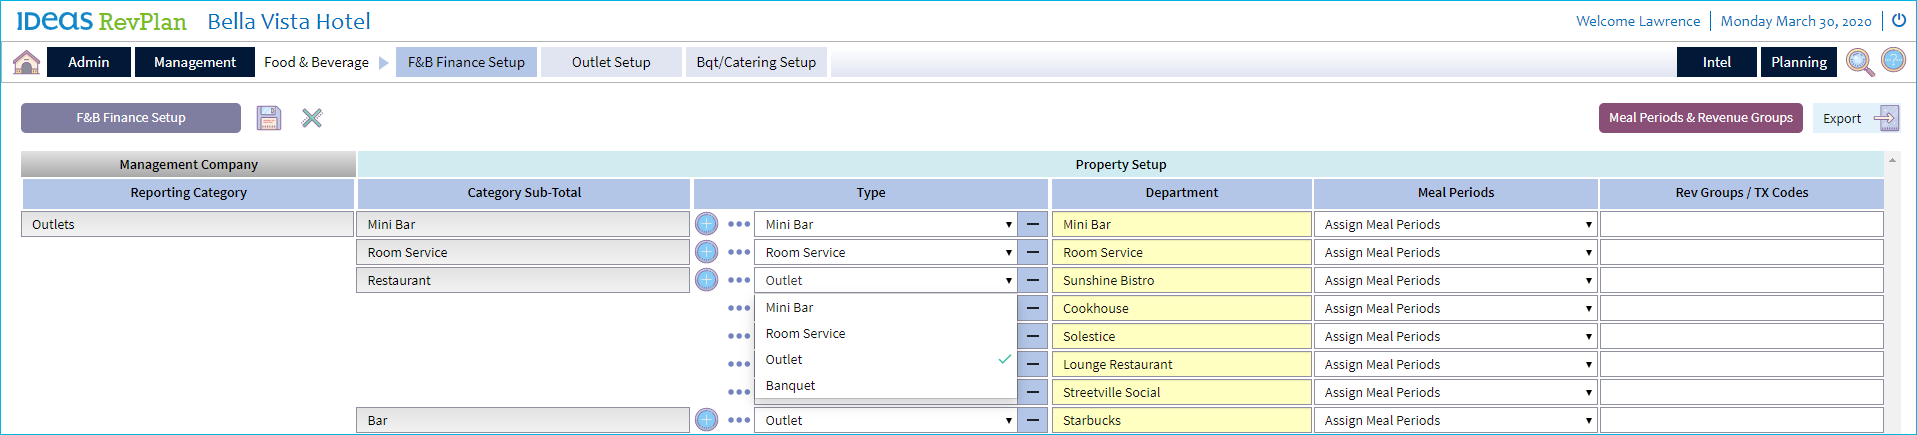The image size is (1917, 435).
Task: Click plus icon for Bar sub-total row
Action: (706, 420)
